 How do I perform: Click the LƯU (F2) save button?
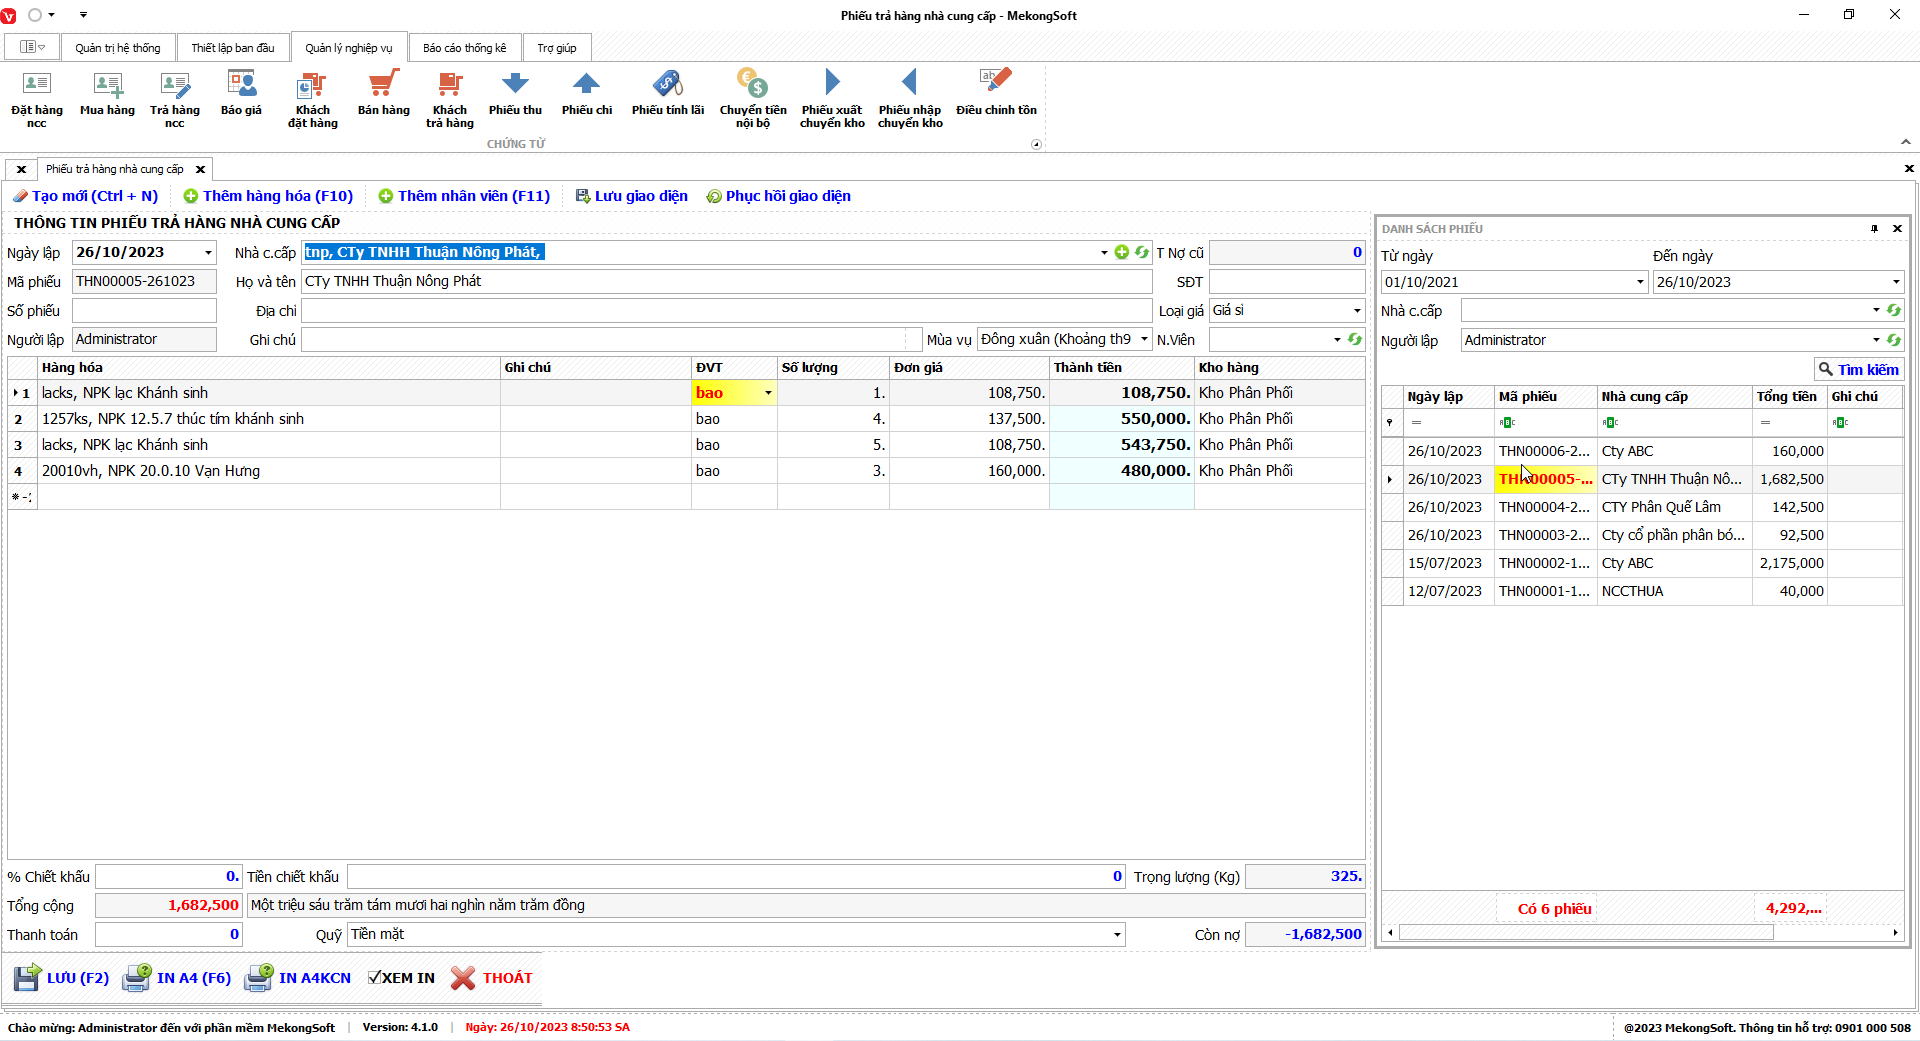coord(62,978)
